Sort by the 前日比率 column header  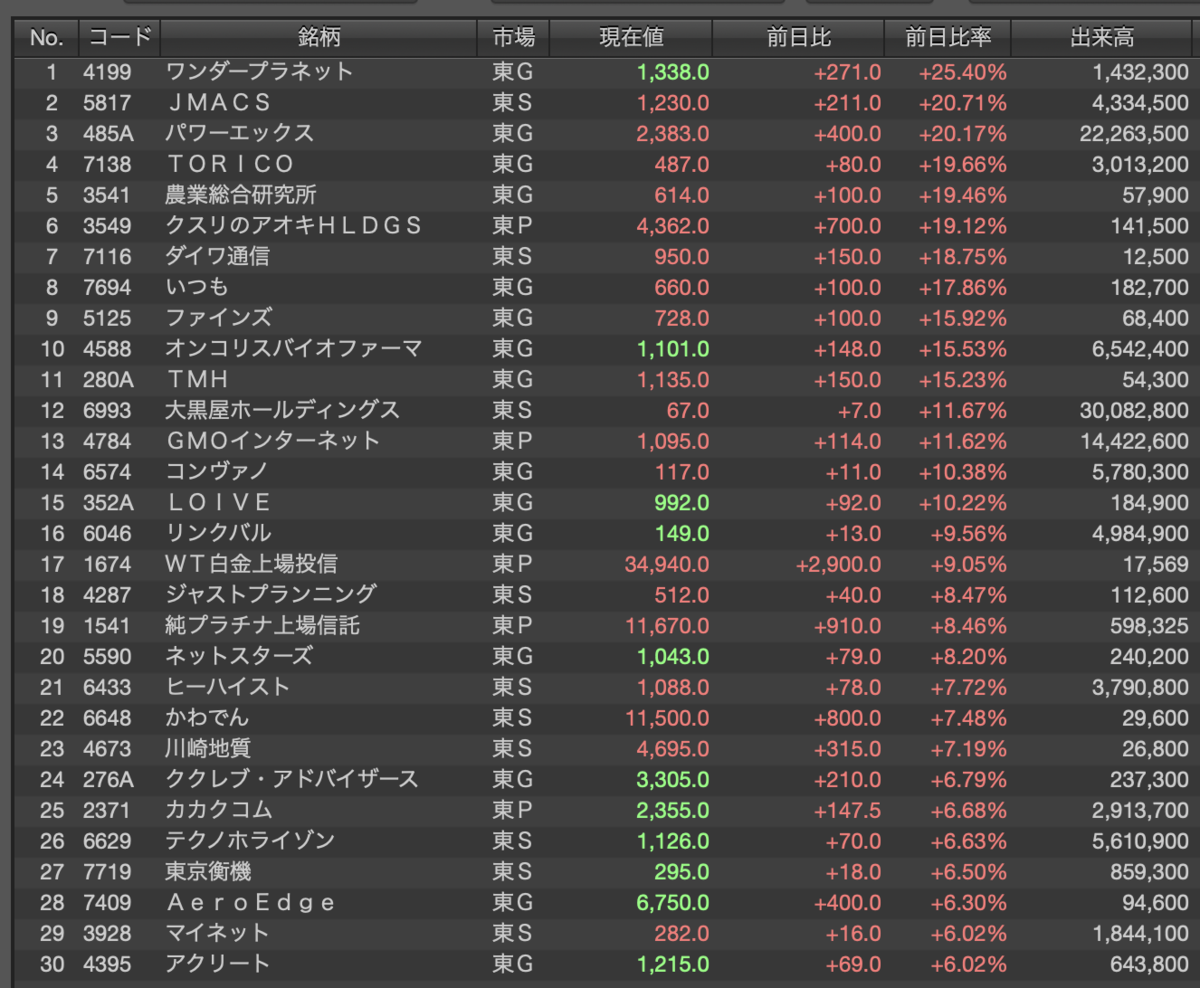coord(948,39)
